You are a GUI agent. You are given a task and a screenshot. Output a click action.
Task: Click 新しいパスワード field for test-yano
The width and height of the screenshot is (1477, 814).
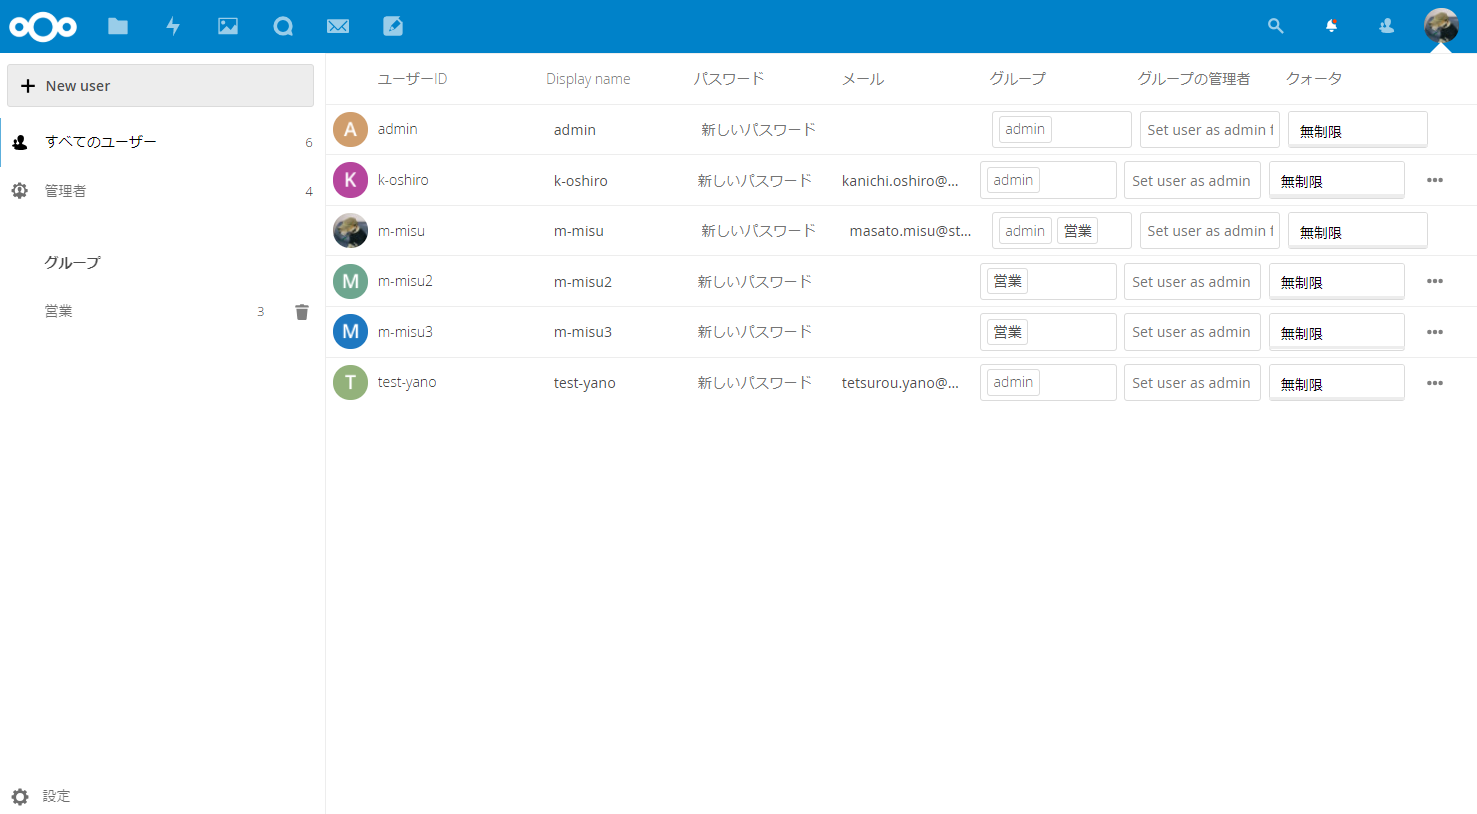(754, 382)
